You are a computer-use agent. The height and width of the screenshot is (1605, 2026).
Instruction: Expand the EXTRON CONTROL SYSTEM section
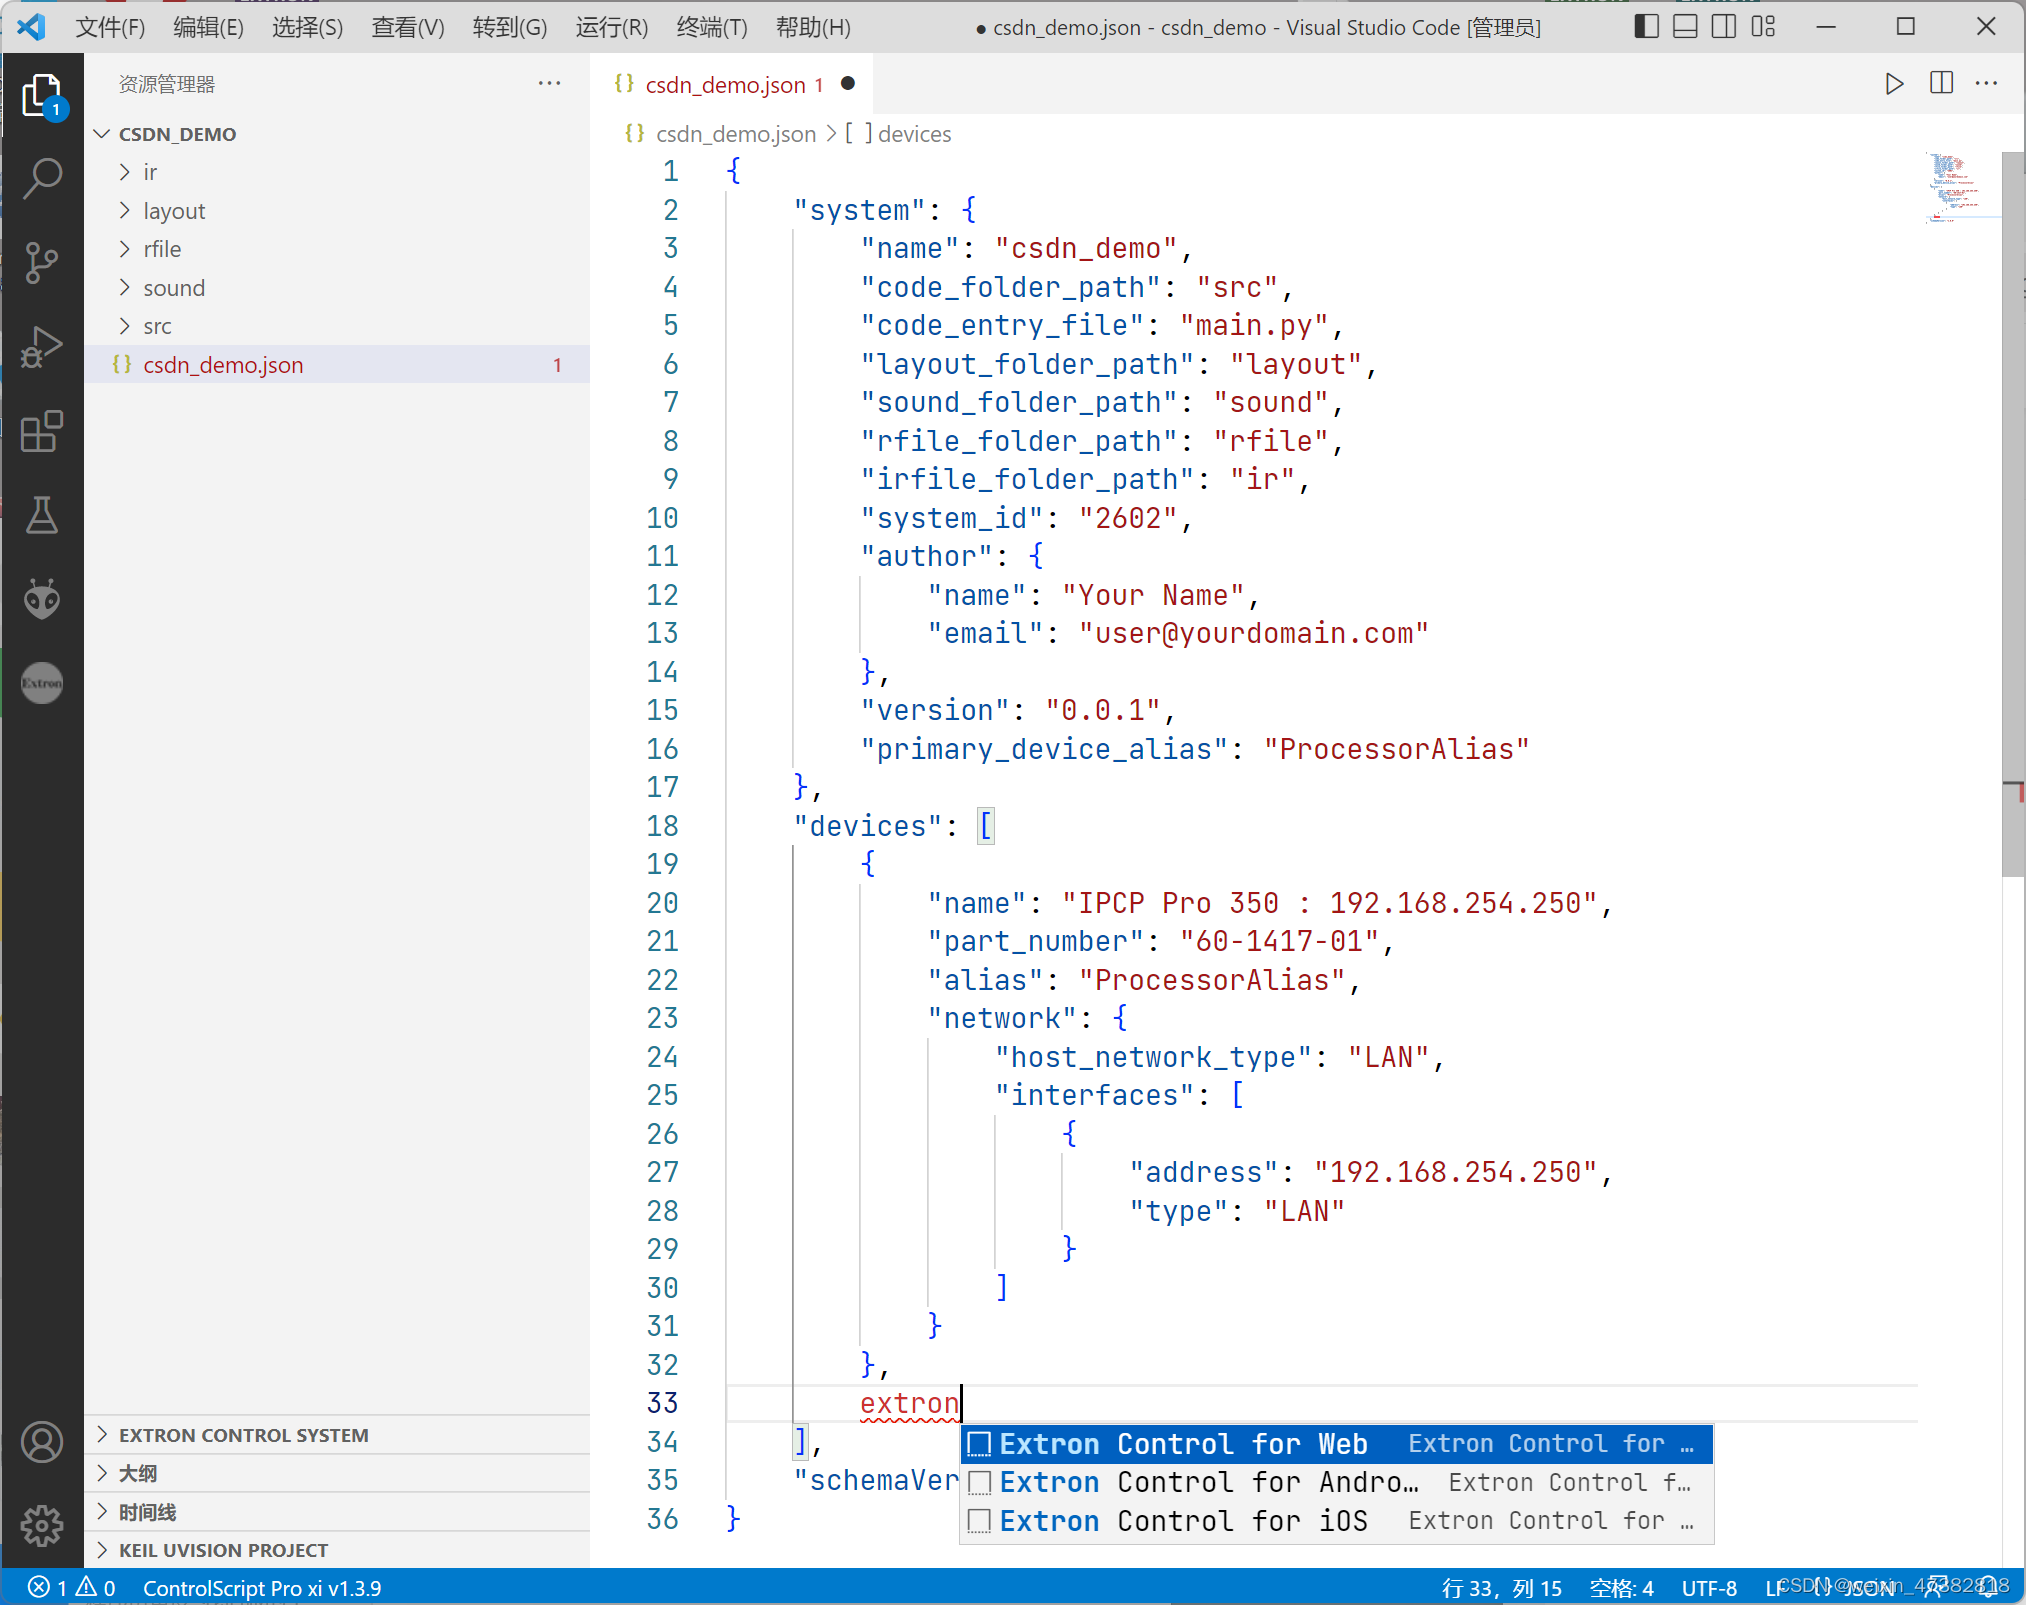click(x=243, y=1435)
